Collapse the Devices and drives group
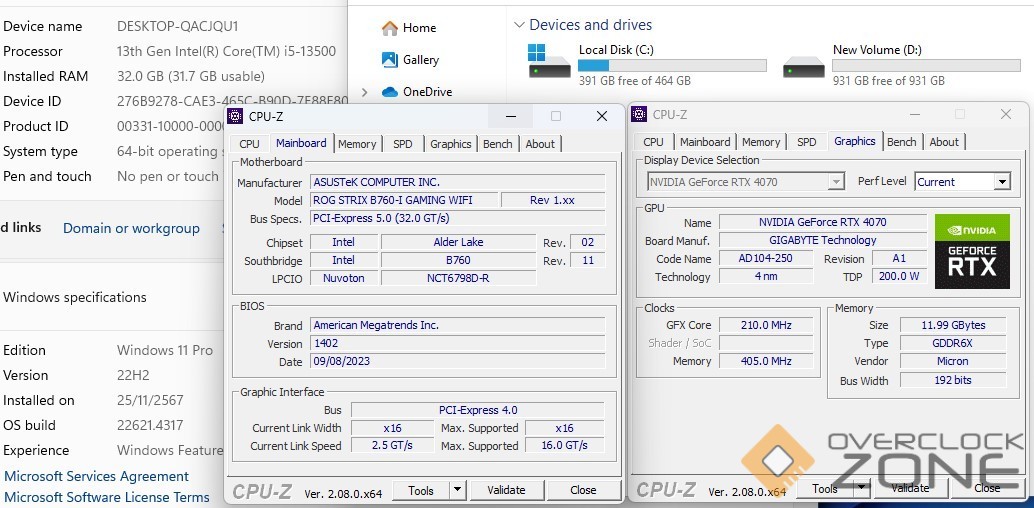Screen dimensions: 1034x508 [x=519, y=25]
